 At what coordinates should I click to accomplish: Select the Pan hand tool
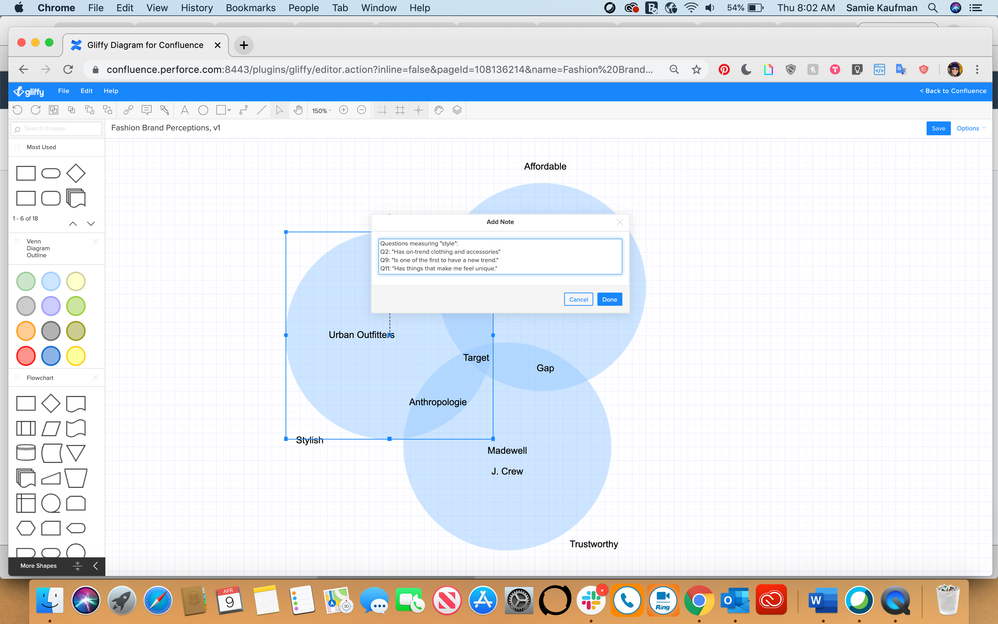(298, 110)
